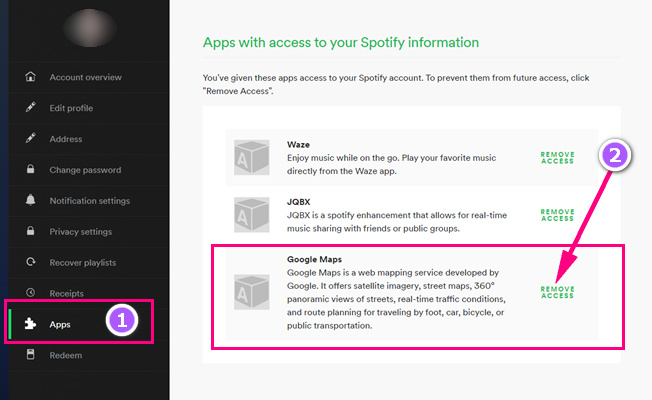The height and width of the screenshot is (400, 652).
Task: Click the Waze app thumbnail
Action: pyautogui.click(x=247, y=158)
